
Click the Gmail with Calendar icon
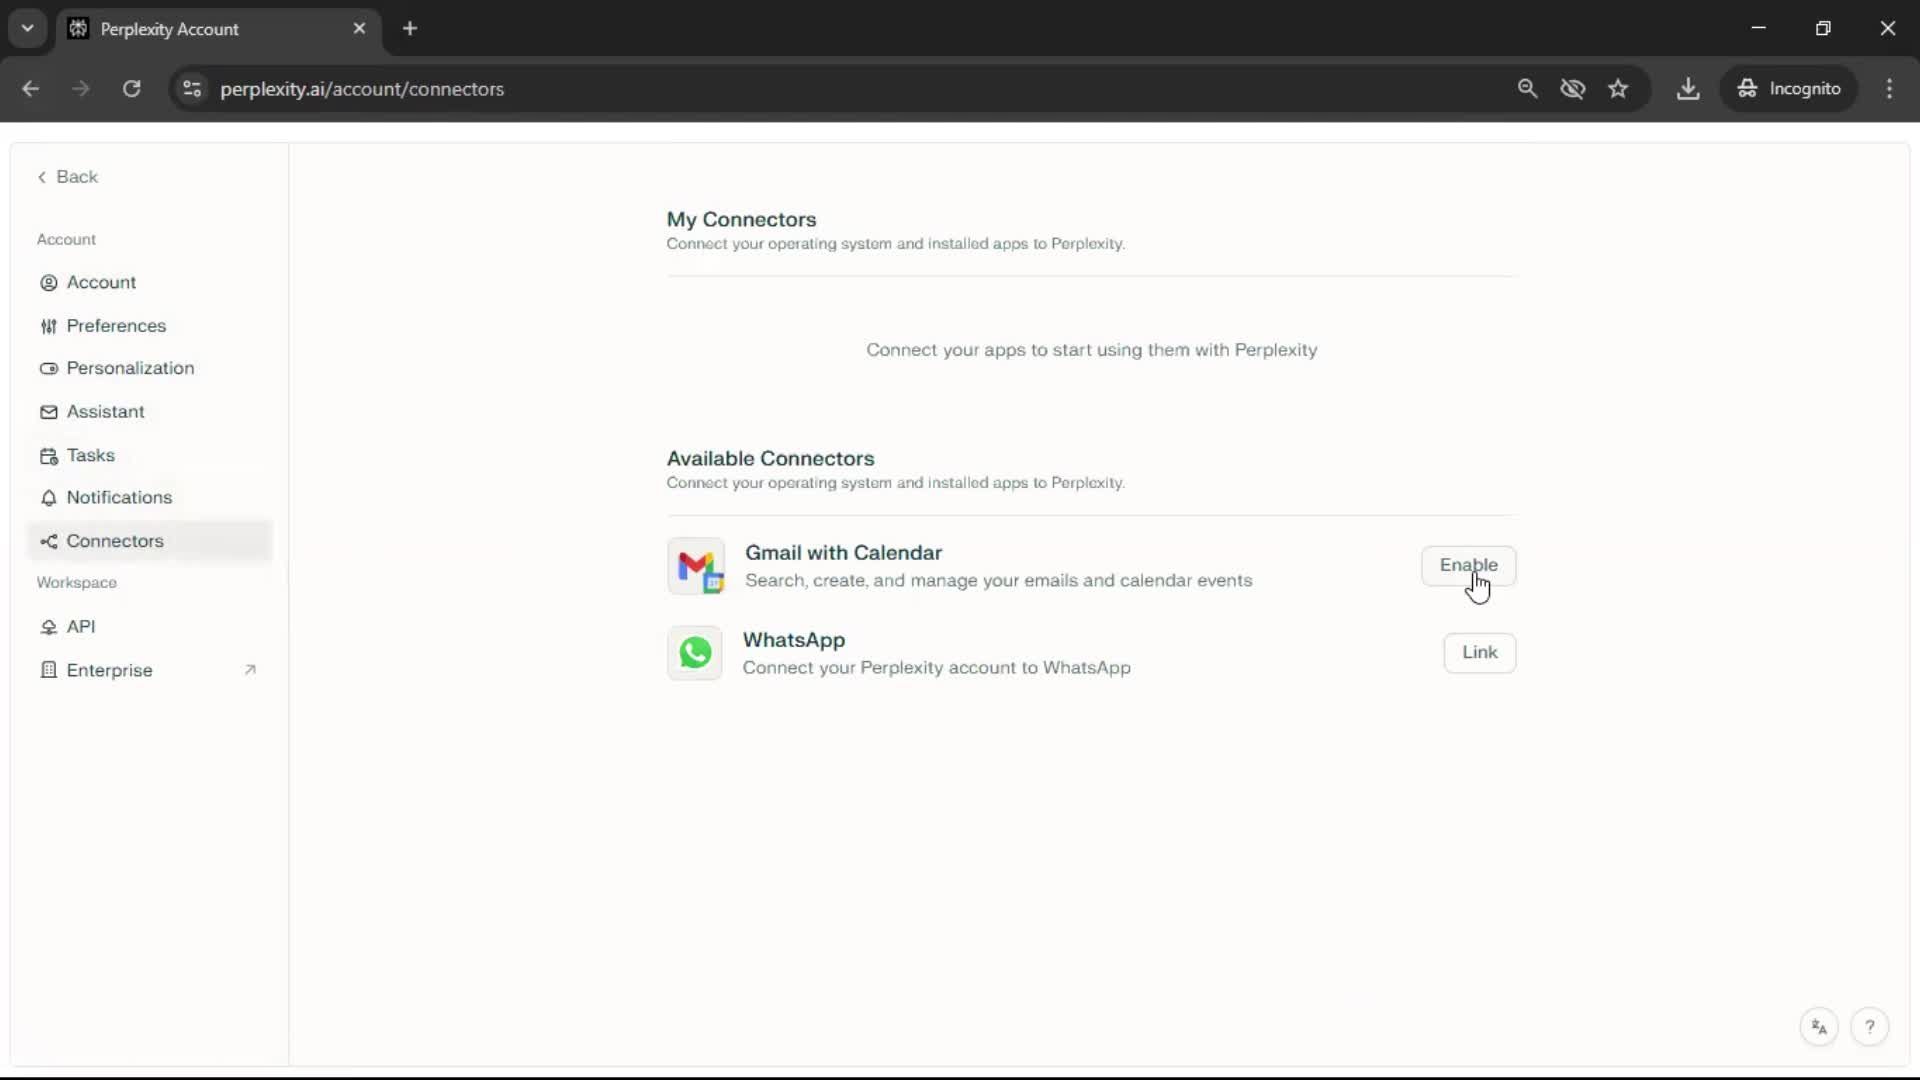696,566
